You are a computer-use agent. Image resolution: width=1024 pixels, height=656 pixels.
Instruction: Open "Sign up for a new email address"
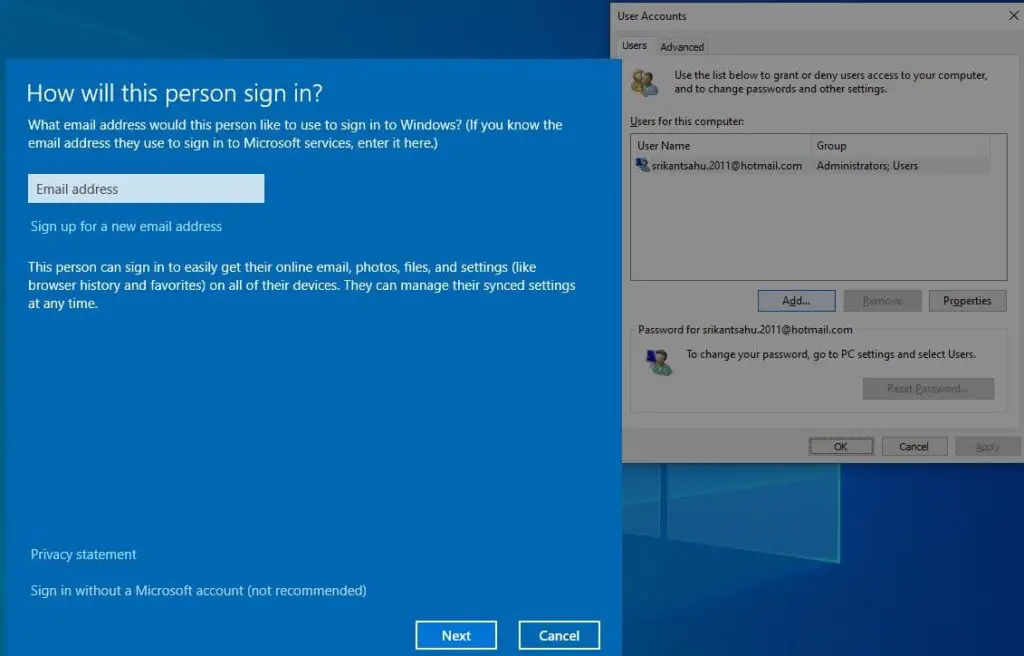pos(126,226)
